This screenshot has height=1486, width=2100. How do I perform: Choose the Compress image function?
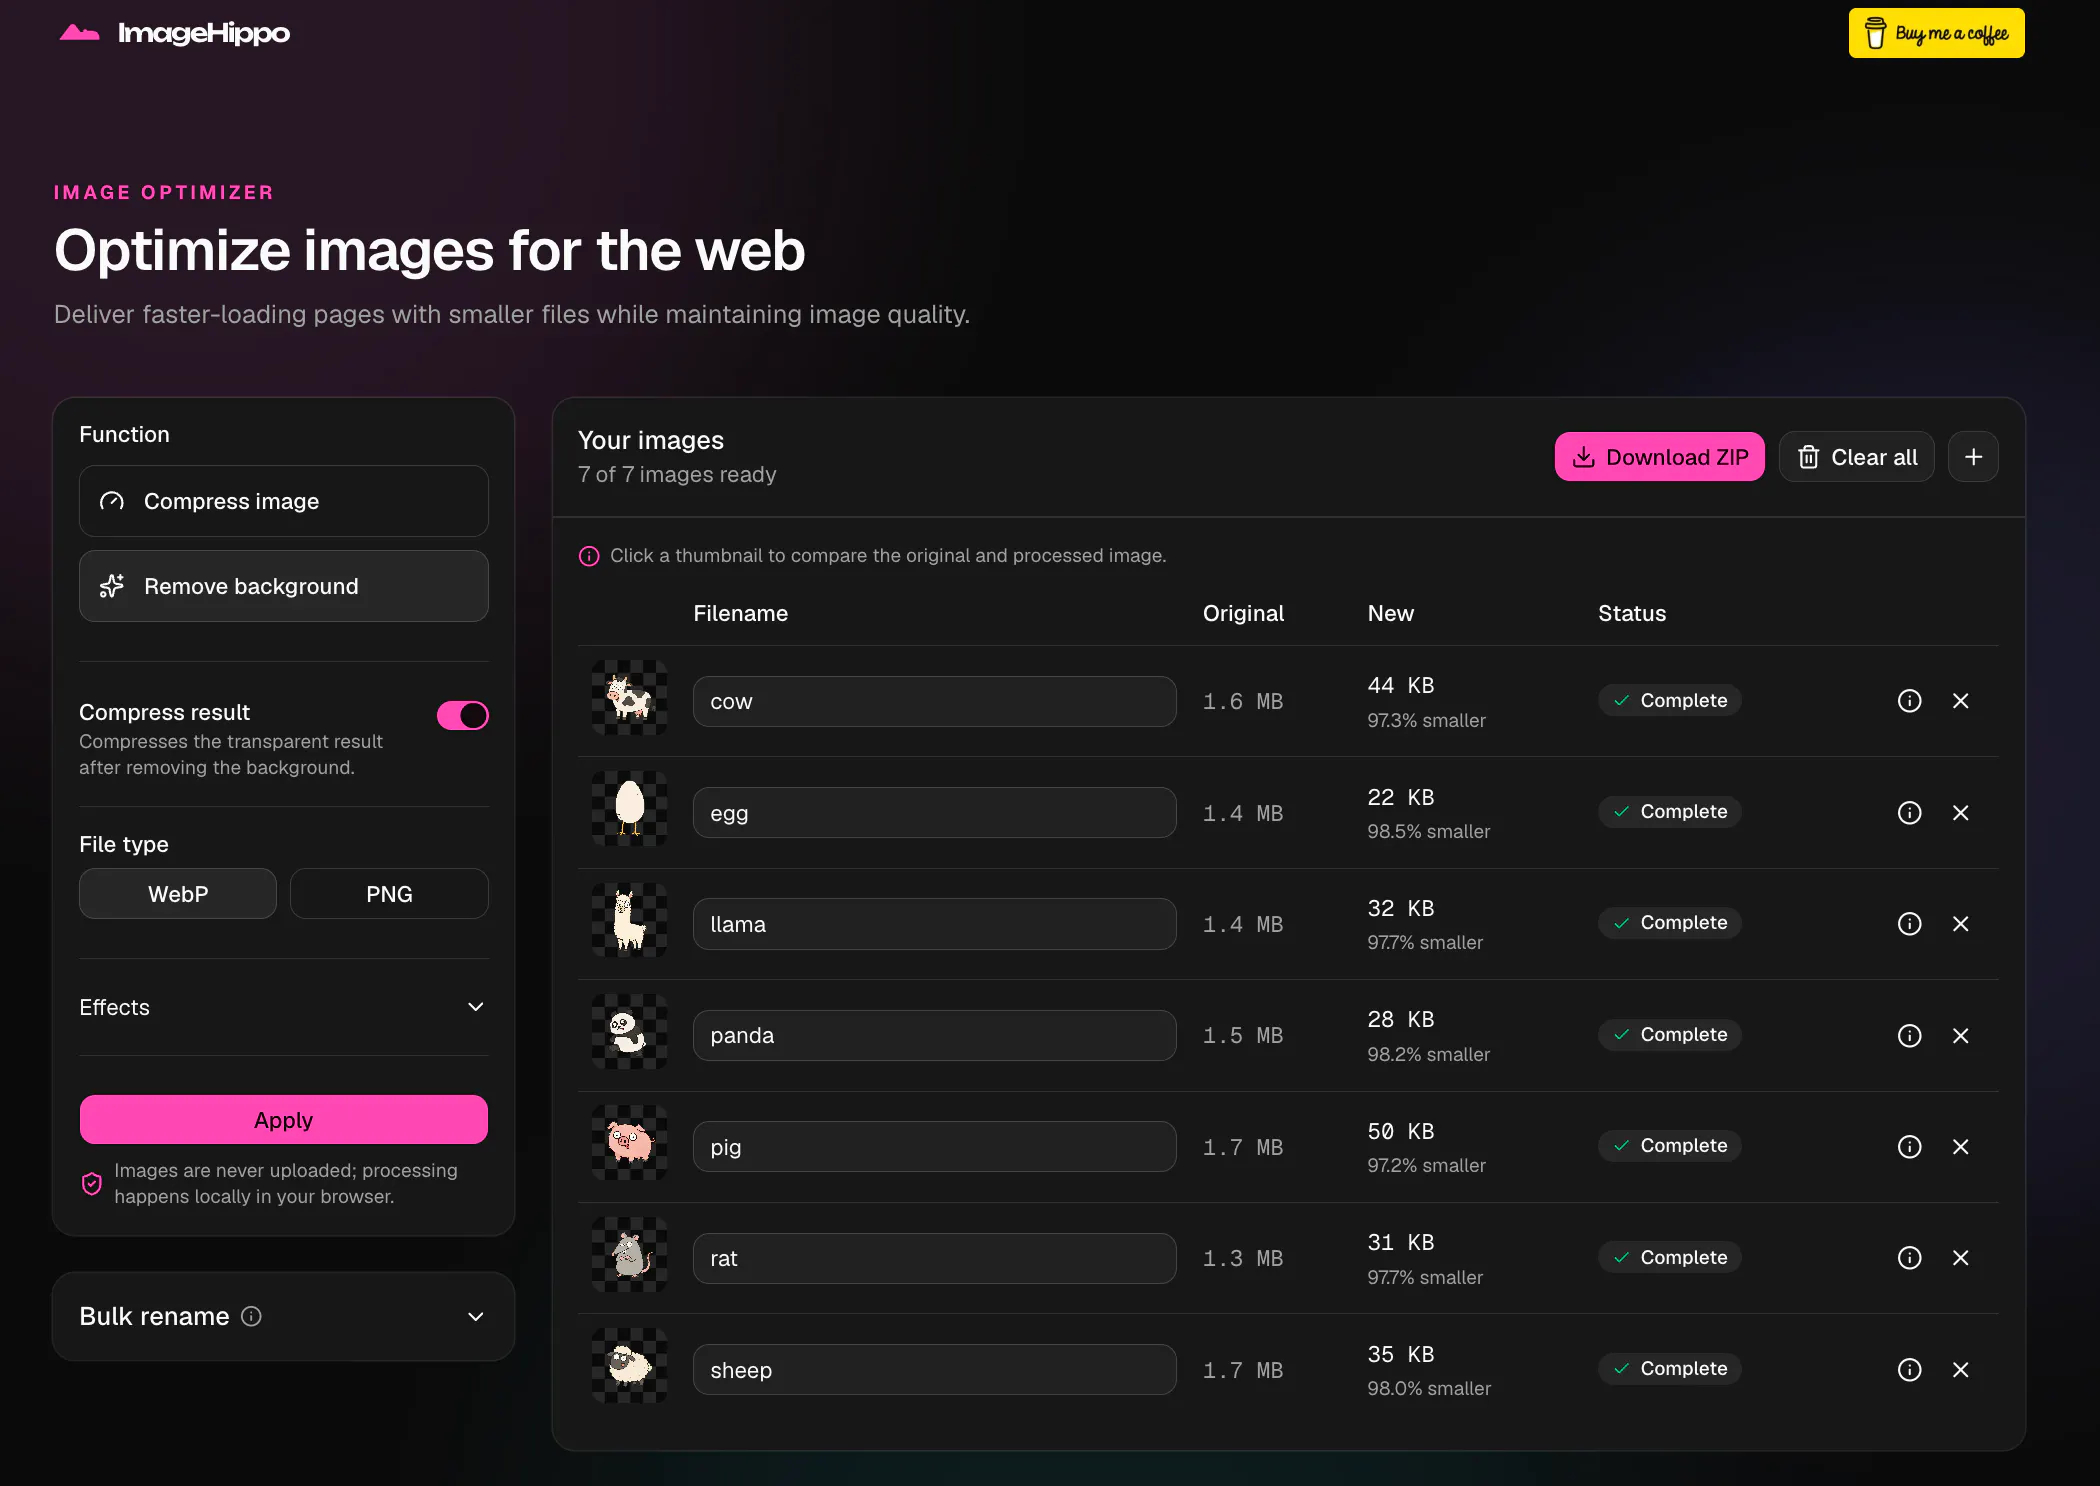point(284,501)
